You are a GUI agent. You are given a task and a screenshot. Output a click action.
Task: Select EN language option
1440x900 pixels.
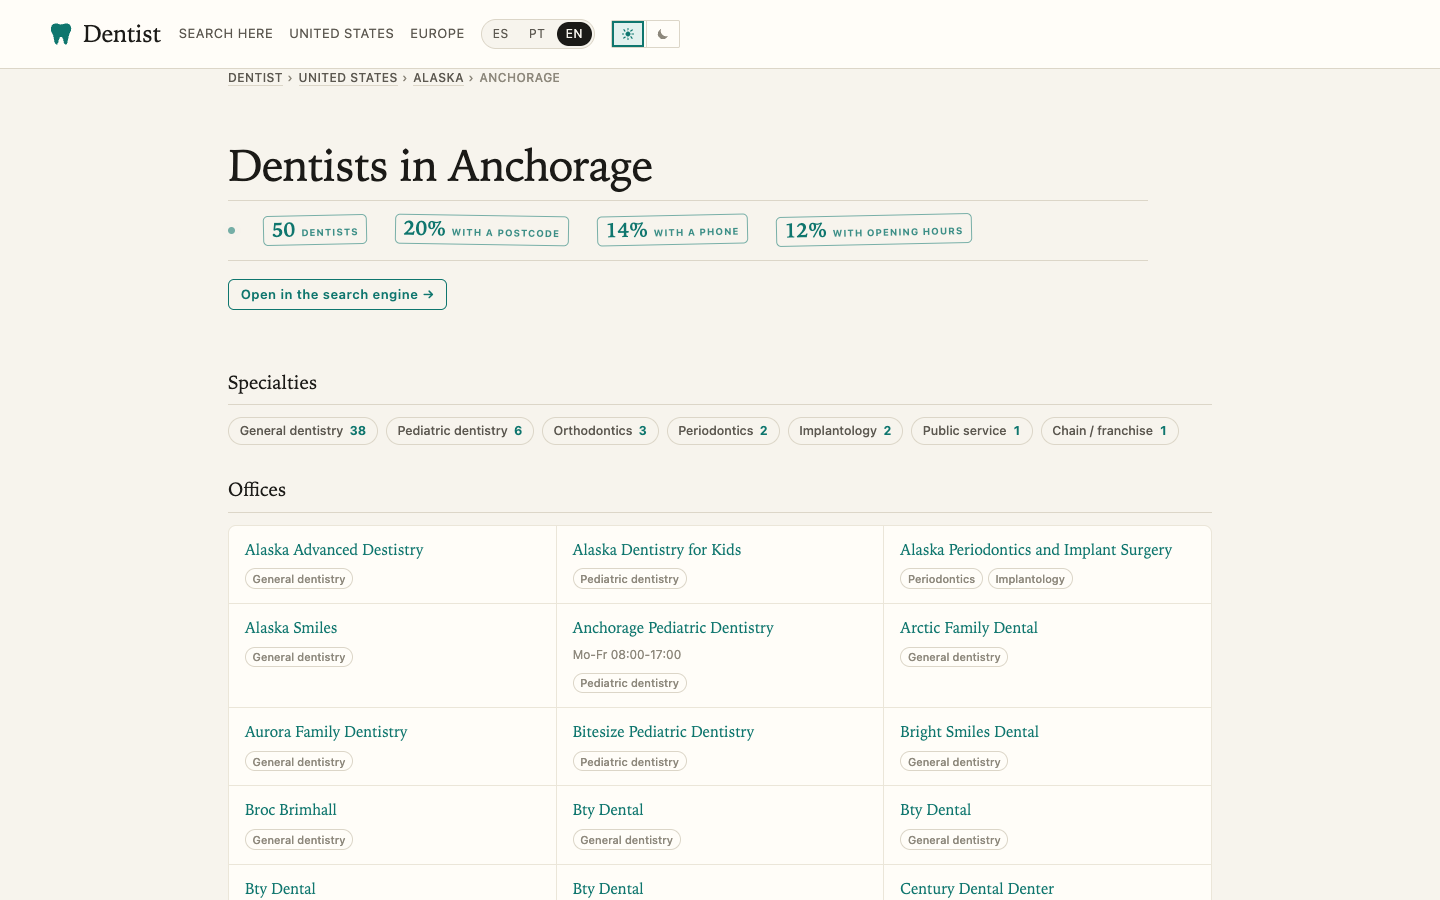[574, 34]
